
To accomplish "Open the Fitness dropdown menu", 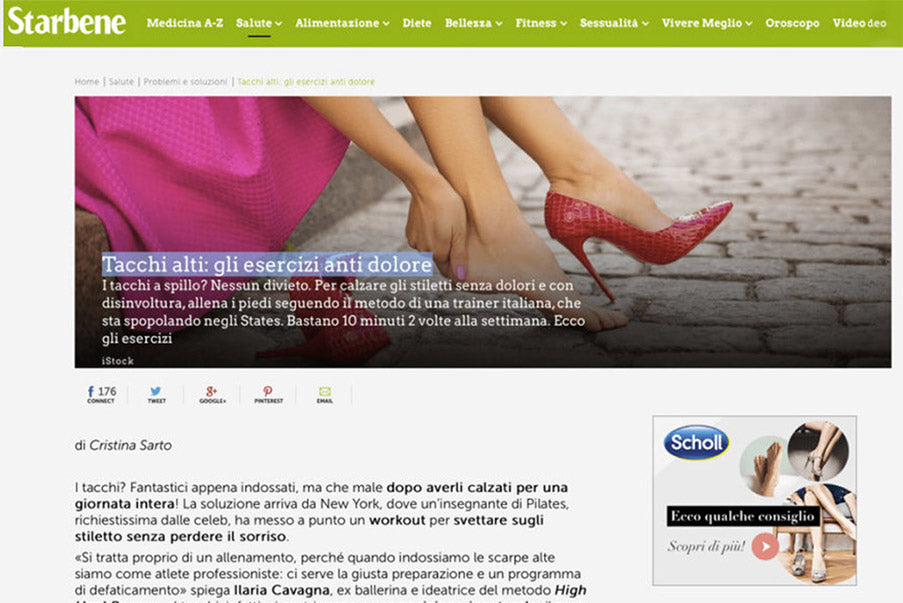I will click(x=541, y=23).
